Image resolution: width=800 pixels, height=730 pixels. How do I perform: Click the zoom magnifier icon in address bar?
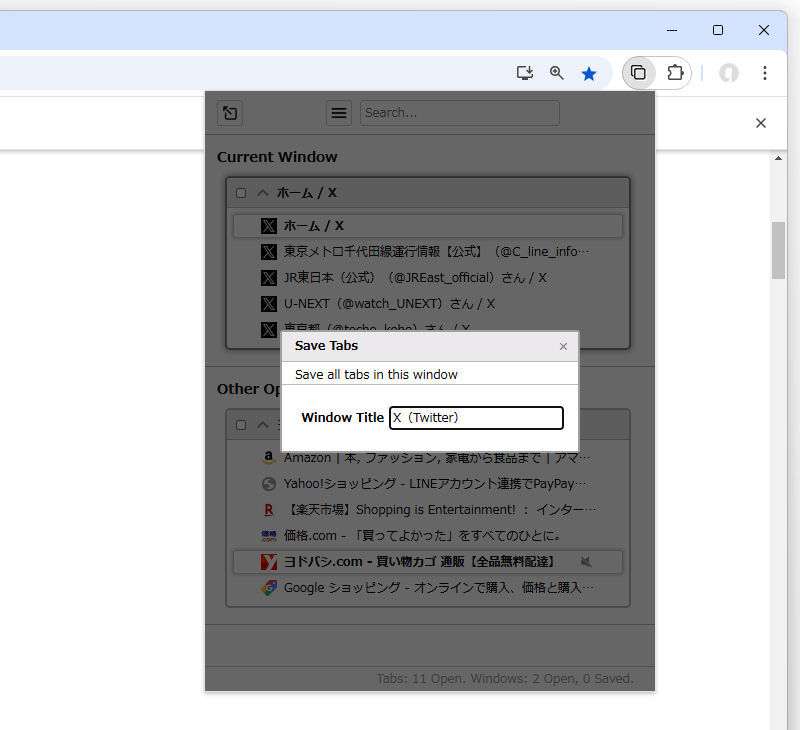point(557,73)
